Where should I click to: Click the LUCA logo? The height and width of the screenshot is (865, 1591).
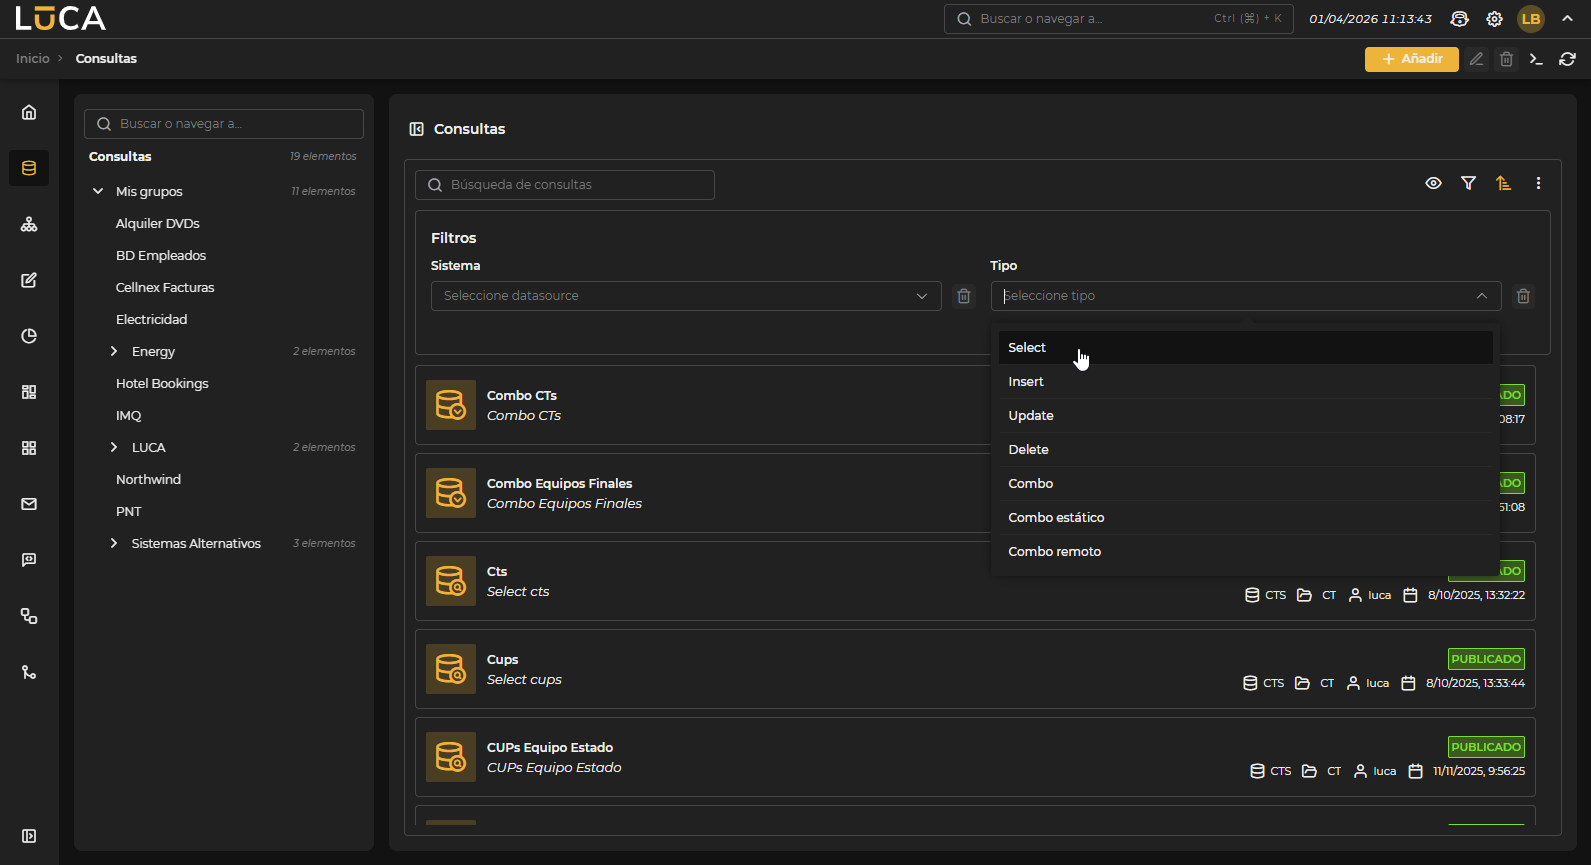[x=60, y=18]
